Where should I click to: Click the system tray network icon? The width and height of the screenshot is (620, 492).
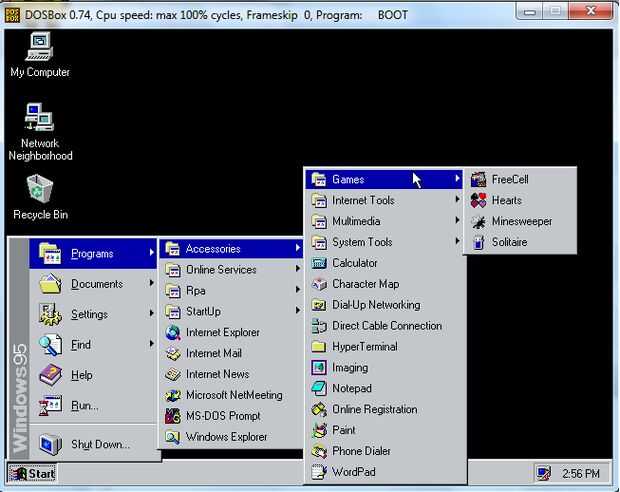pyautogui.click(x=543, y=473)
